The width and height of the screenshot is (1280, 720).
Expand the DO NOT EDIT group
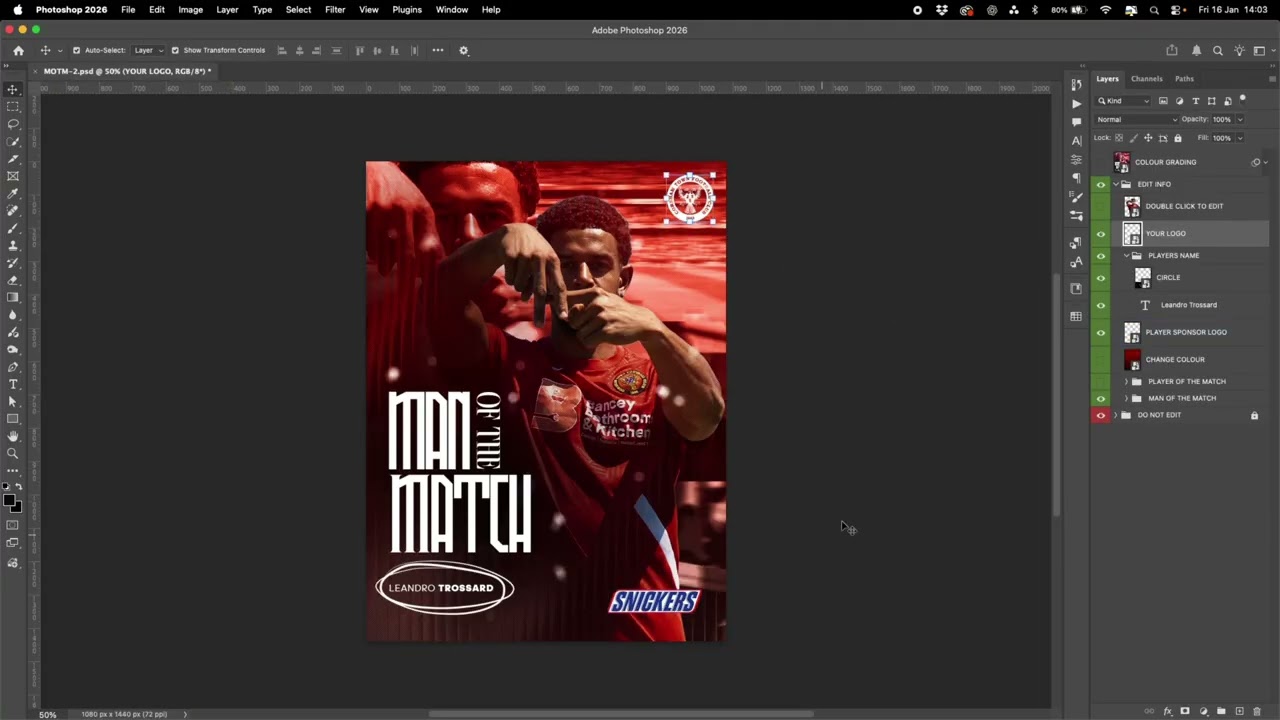pyautogui.click(x=1116, y=415)
